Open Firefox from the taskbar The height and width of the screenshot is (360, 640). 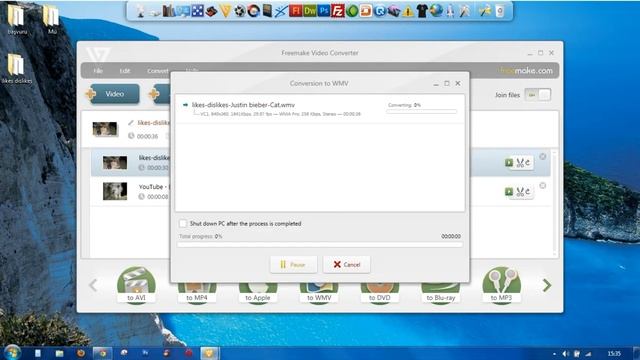[x=81, y=353]
